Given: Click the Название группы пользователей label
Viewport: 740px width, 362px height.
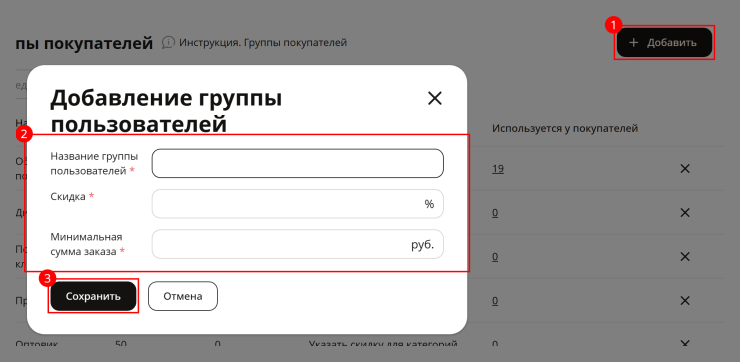Looking at the screenshot, I should point(94,164).
